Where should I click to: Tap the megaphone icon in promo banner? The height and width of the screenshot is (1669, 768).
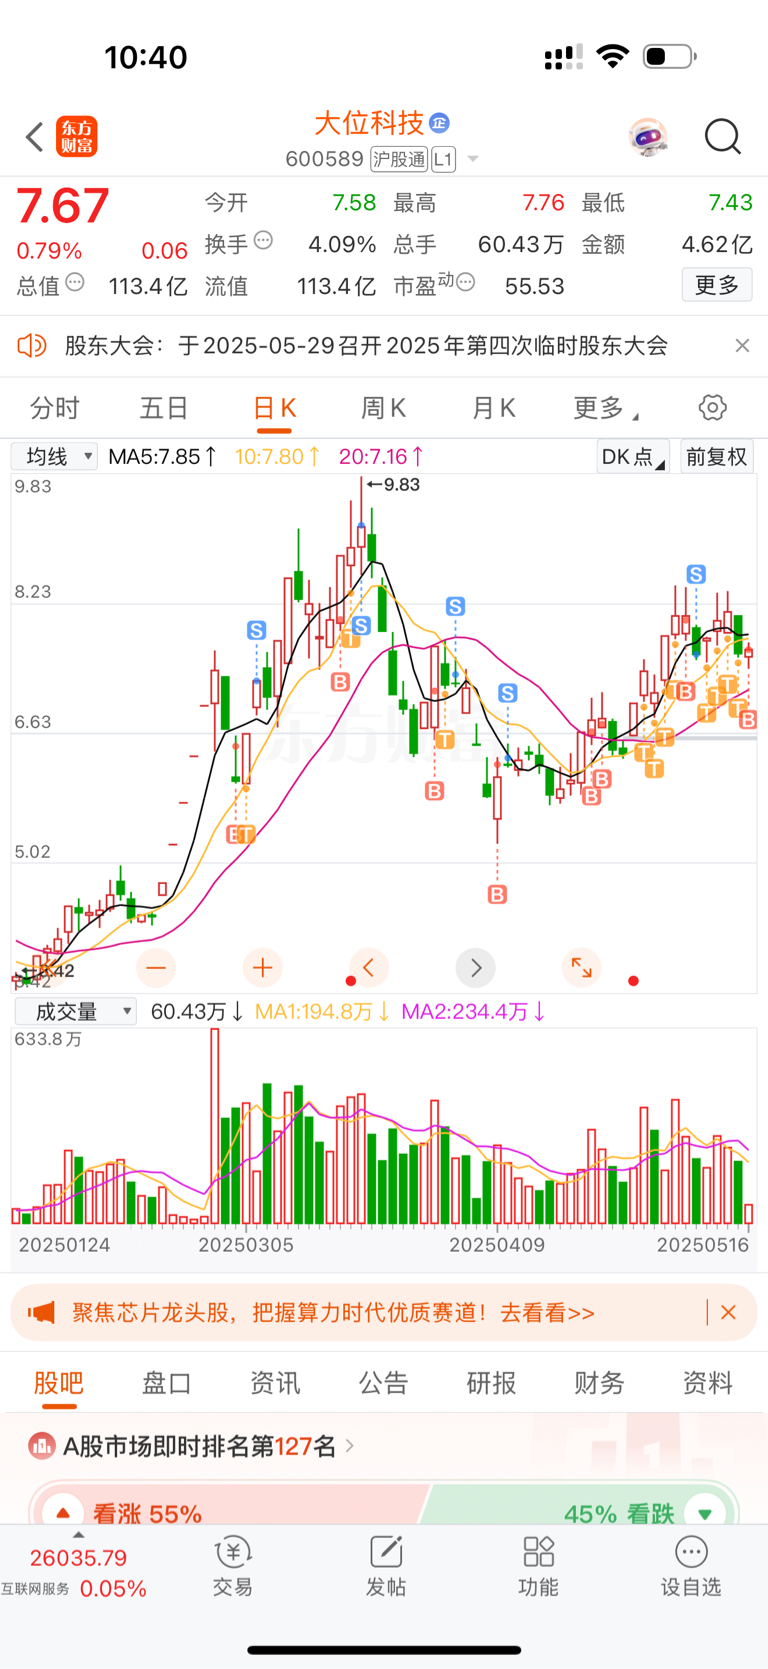pyautogui.click(x=41, y=1312)
